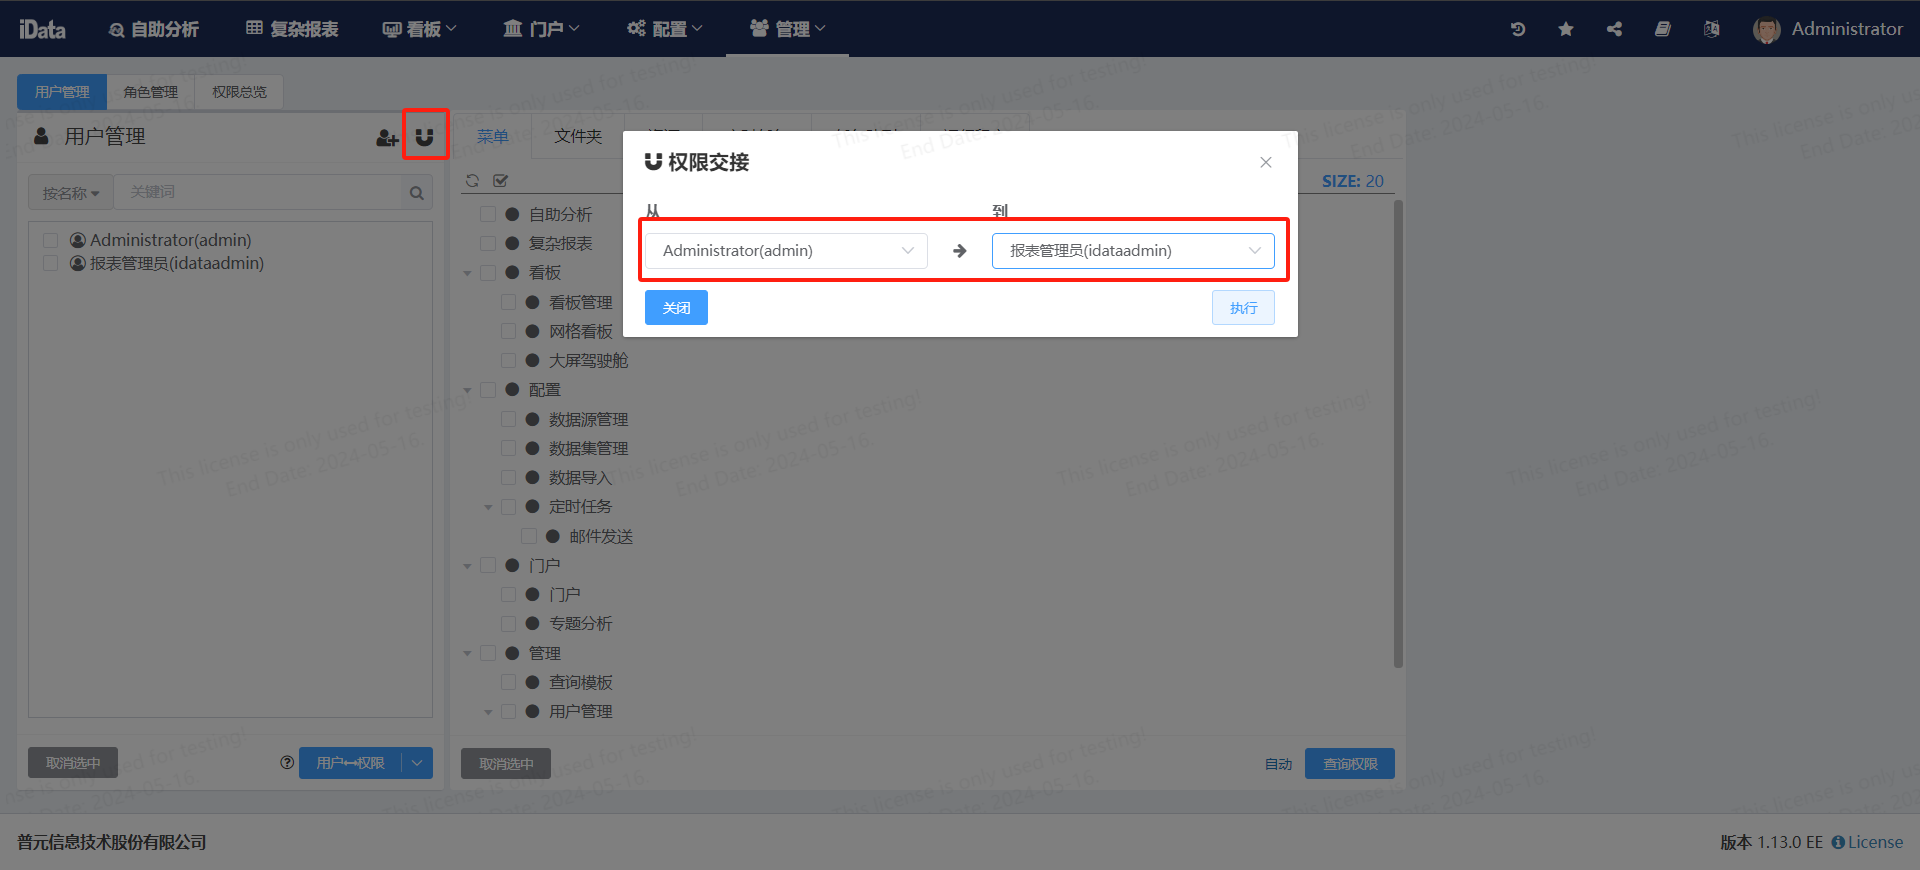Click the star favorites icon
1920x870 pixels.
click(1566, 29)
